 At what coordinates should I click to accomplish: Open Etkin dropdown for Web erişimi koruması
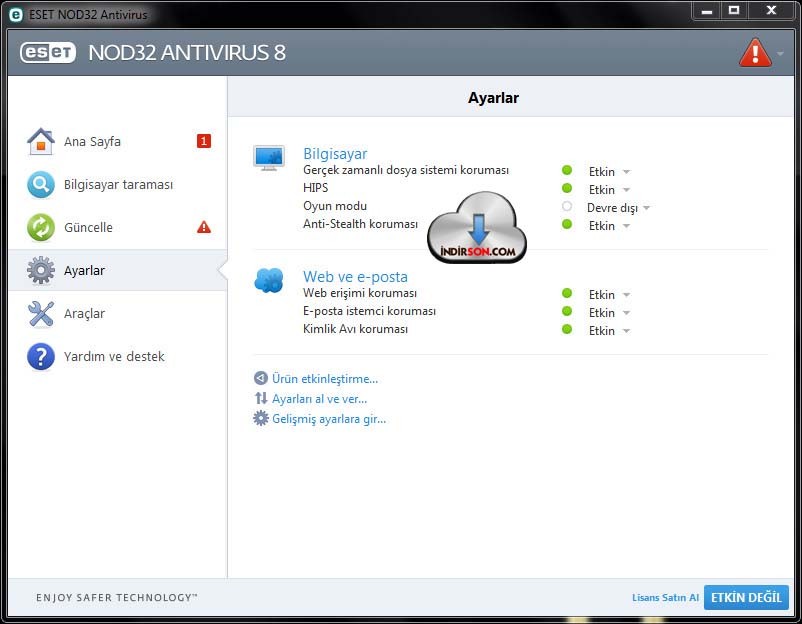click(609, 295)
